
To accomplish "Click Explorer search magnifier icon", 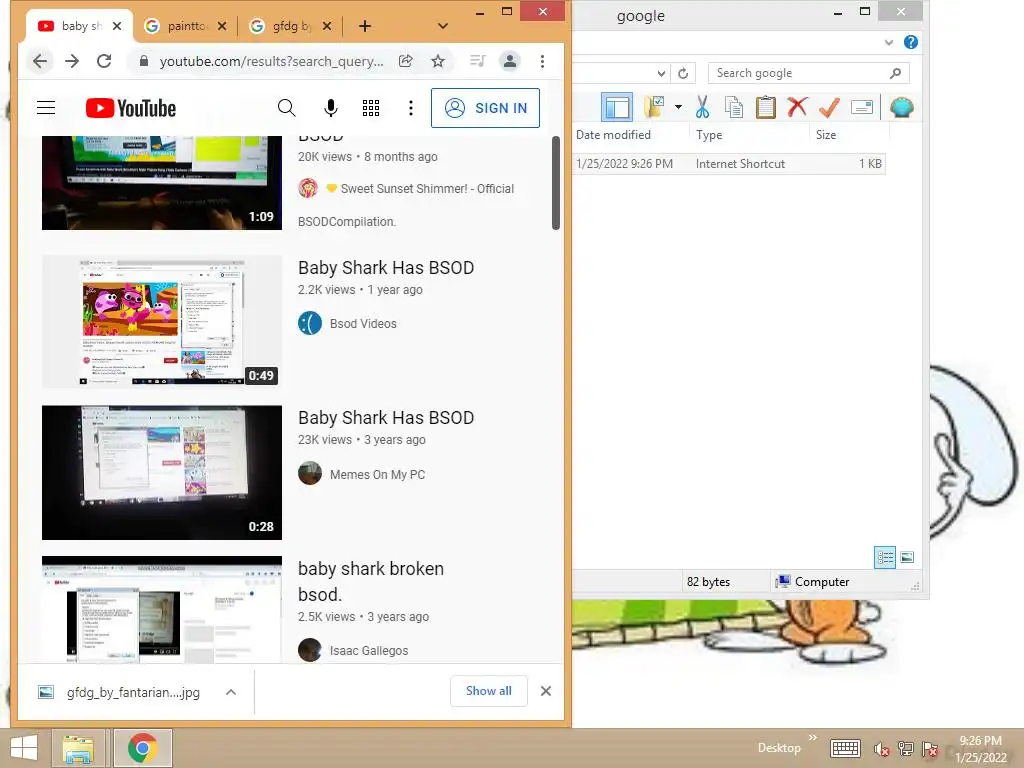I will click(x=896, y=73).
